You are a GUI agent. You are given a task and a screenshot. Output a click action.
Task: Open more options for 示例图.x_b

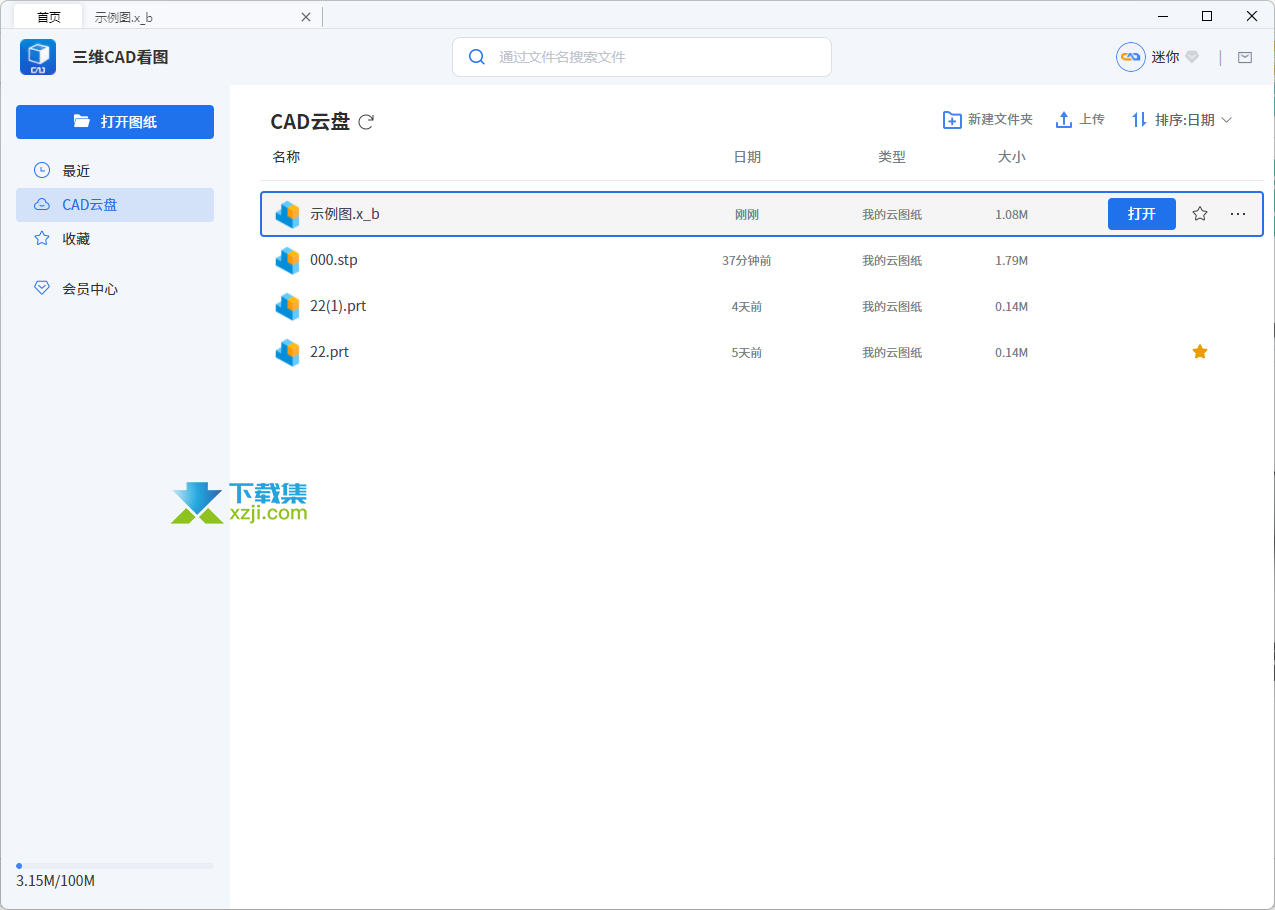click(x=1238, y=214)
